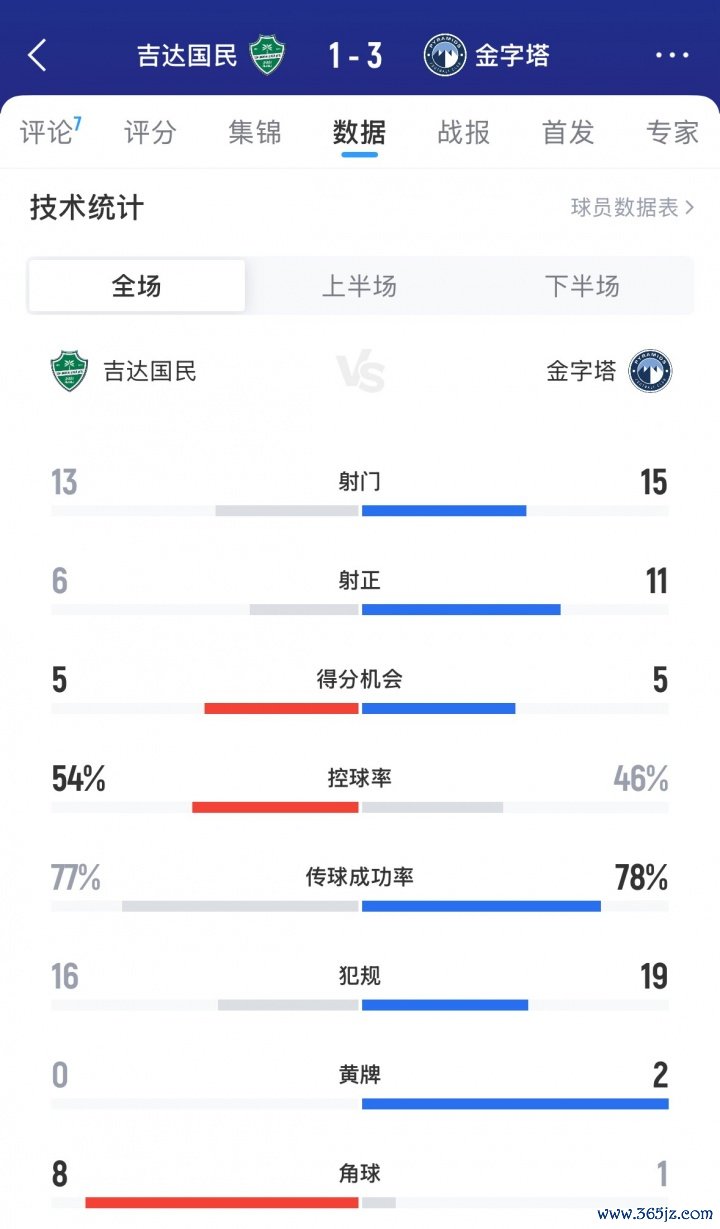Tap the 吉达国民 crest in the header
720x1229 pixels.
[x=267, y=55]
